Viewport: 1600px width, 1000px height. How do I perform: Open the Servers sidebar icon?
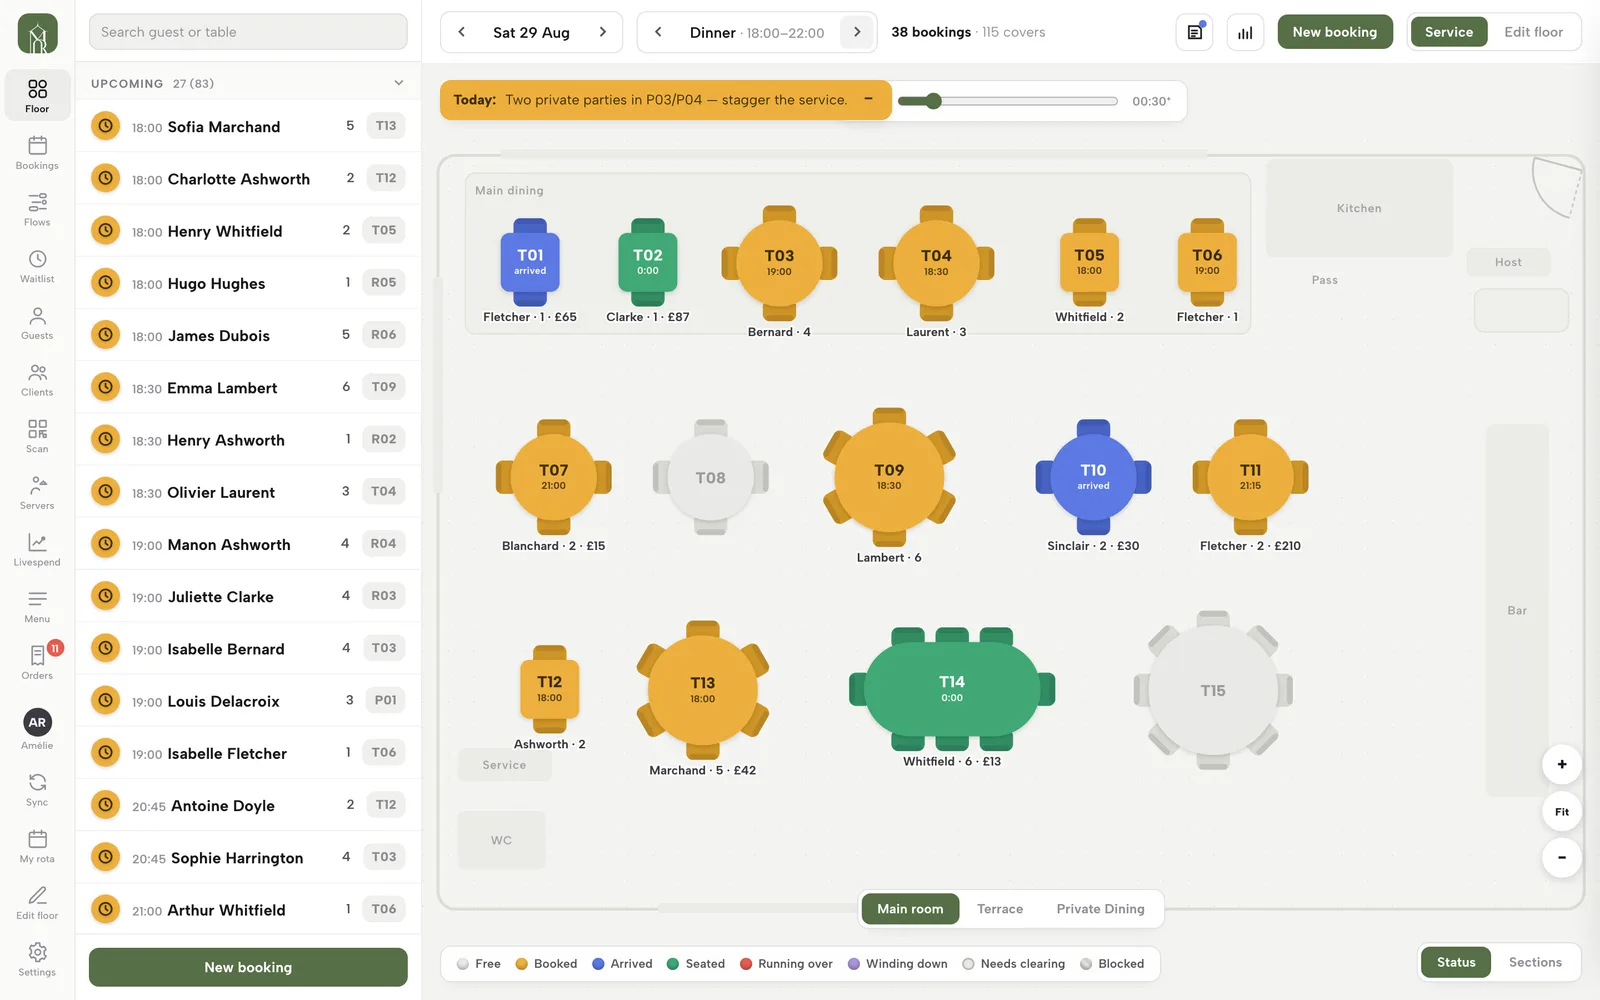coord(37,493)
